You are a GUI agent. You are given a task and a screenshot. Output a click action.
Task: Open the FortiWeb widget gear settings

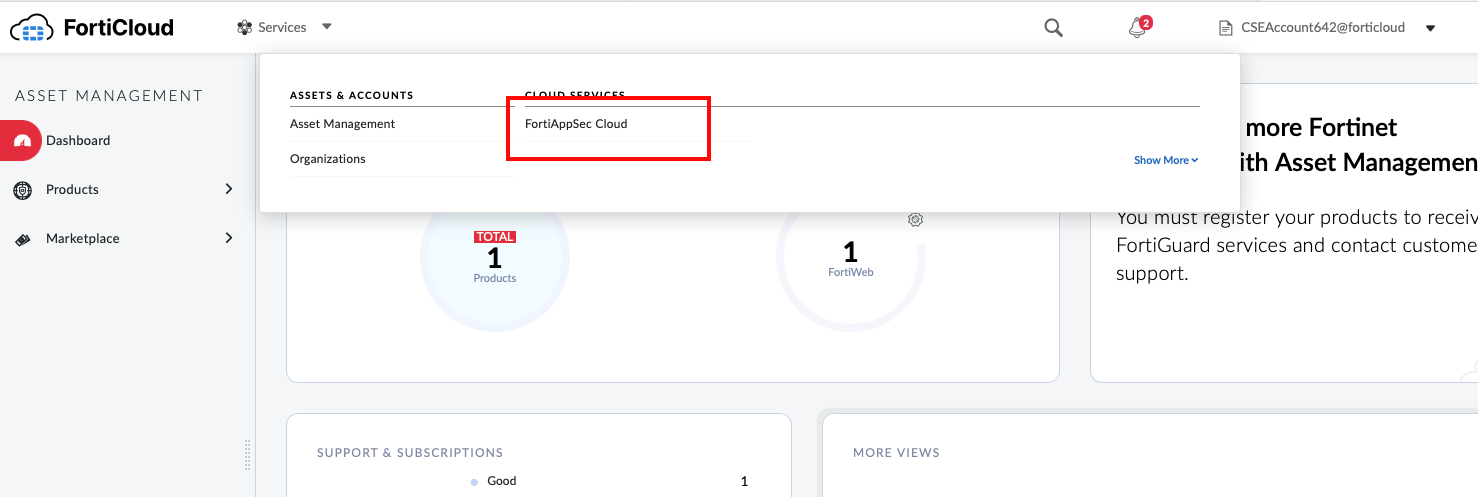pos(915,220)
